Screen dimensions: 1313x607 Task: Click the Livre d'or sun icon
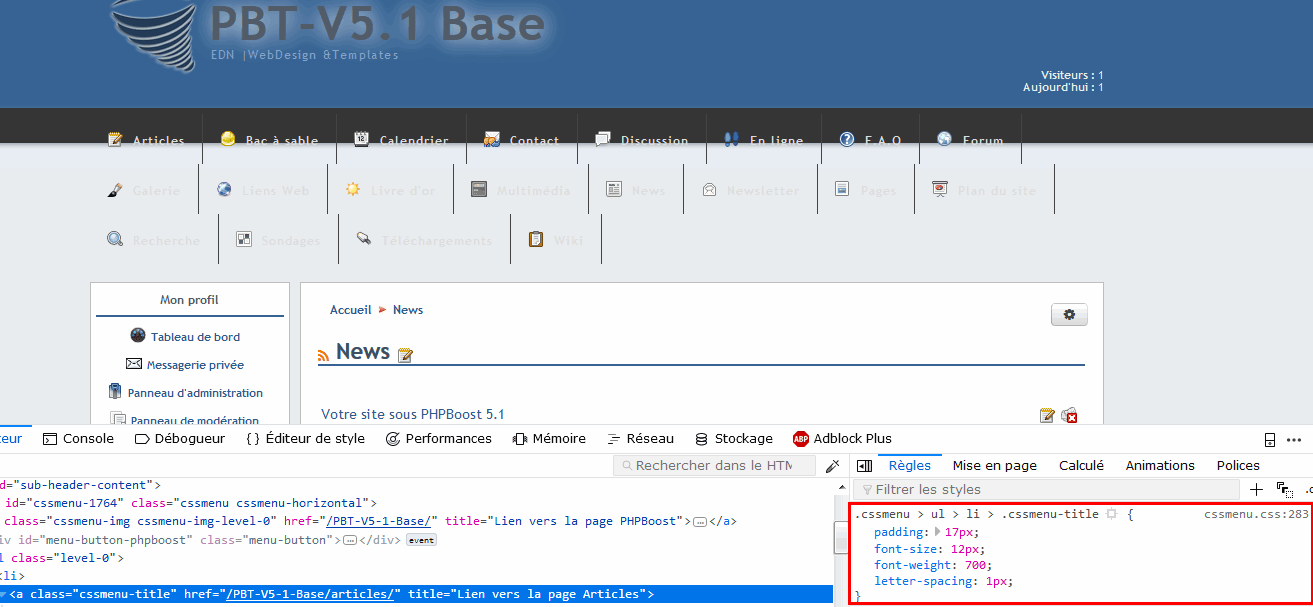(x=353, y=189)
